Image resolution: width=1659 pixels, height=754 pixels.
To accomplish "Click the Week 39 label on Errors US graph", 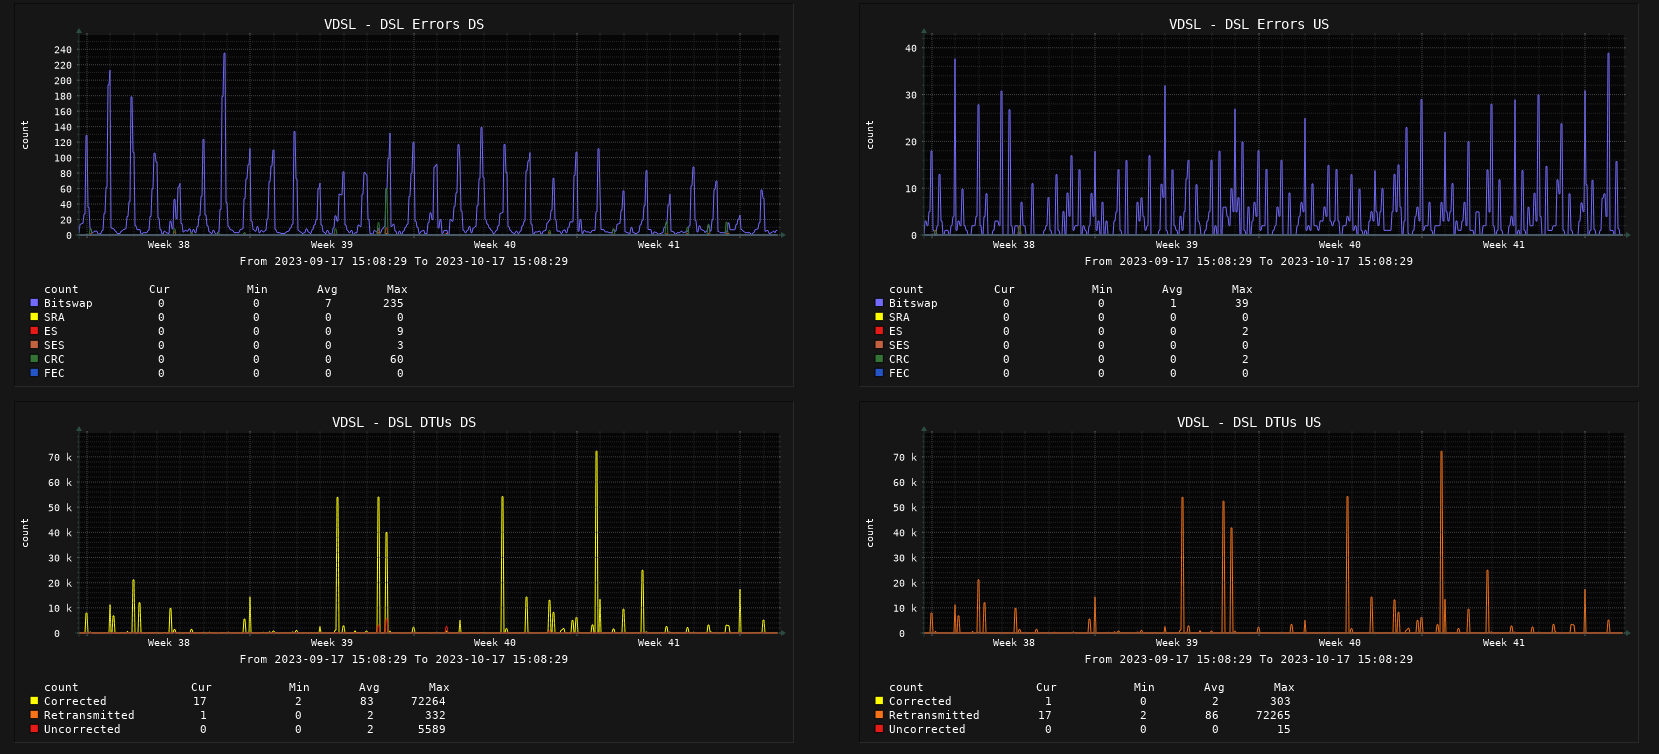I will coord(1177,244).
